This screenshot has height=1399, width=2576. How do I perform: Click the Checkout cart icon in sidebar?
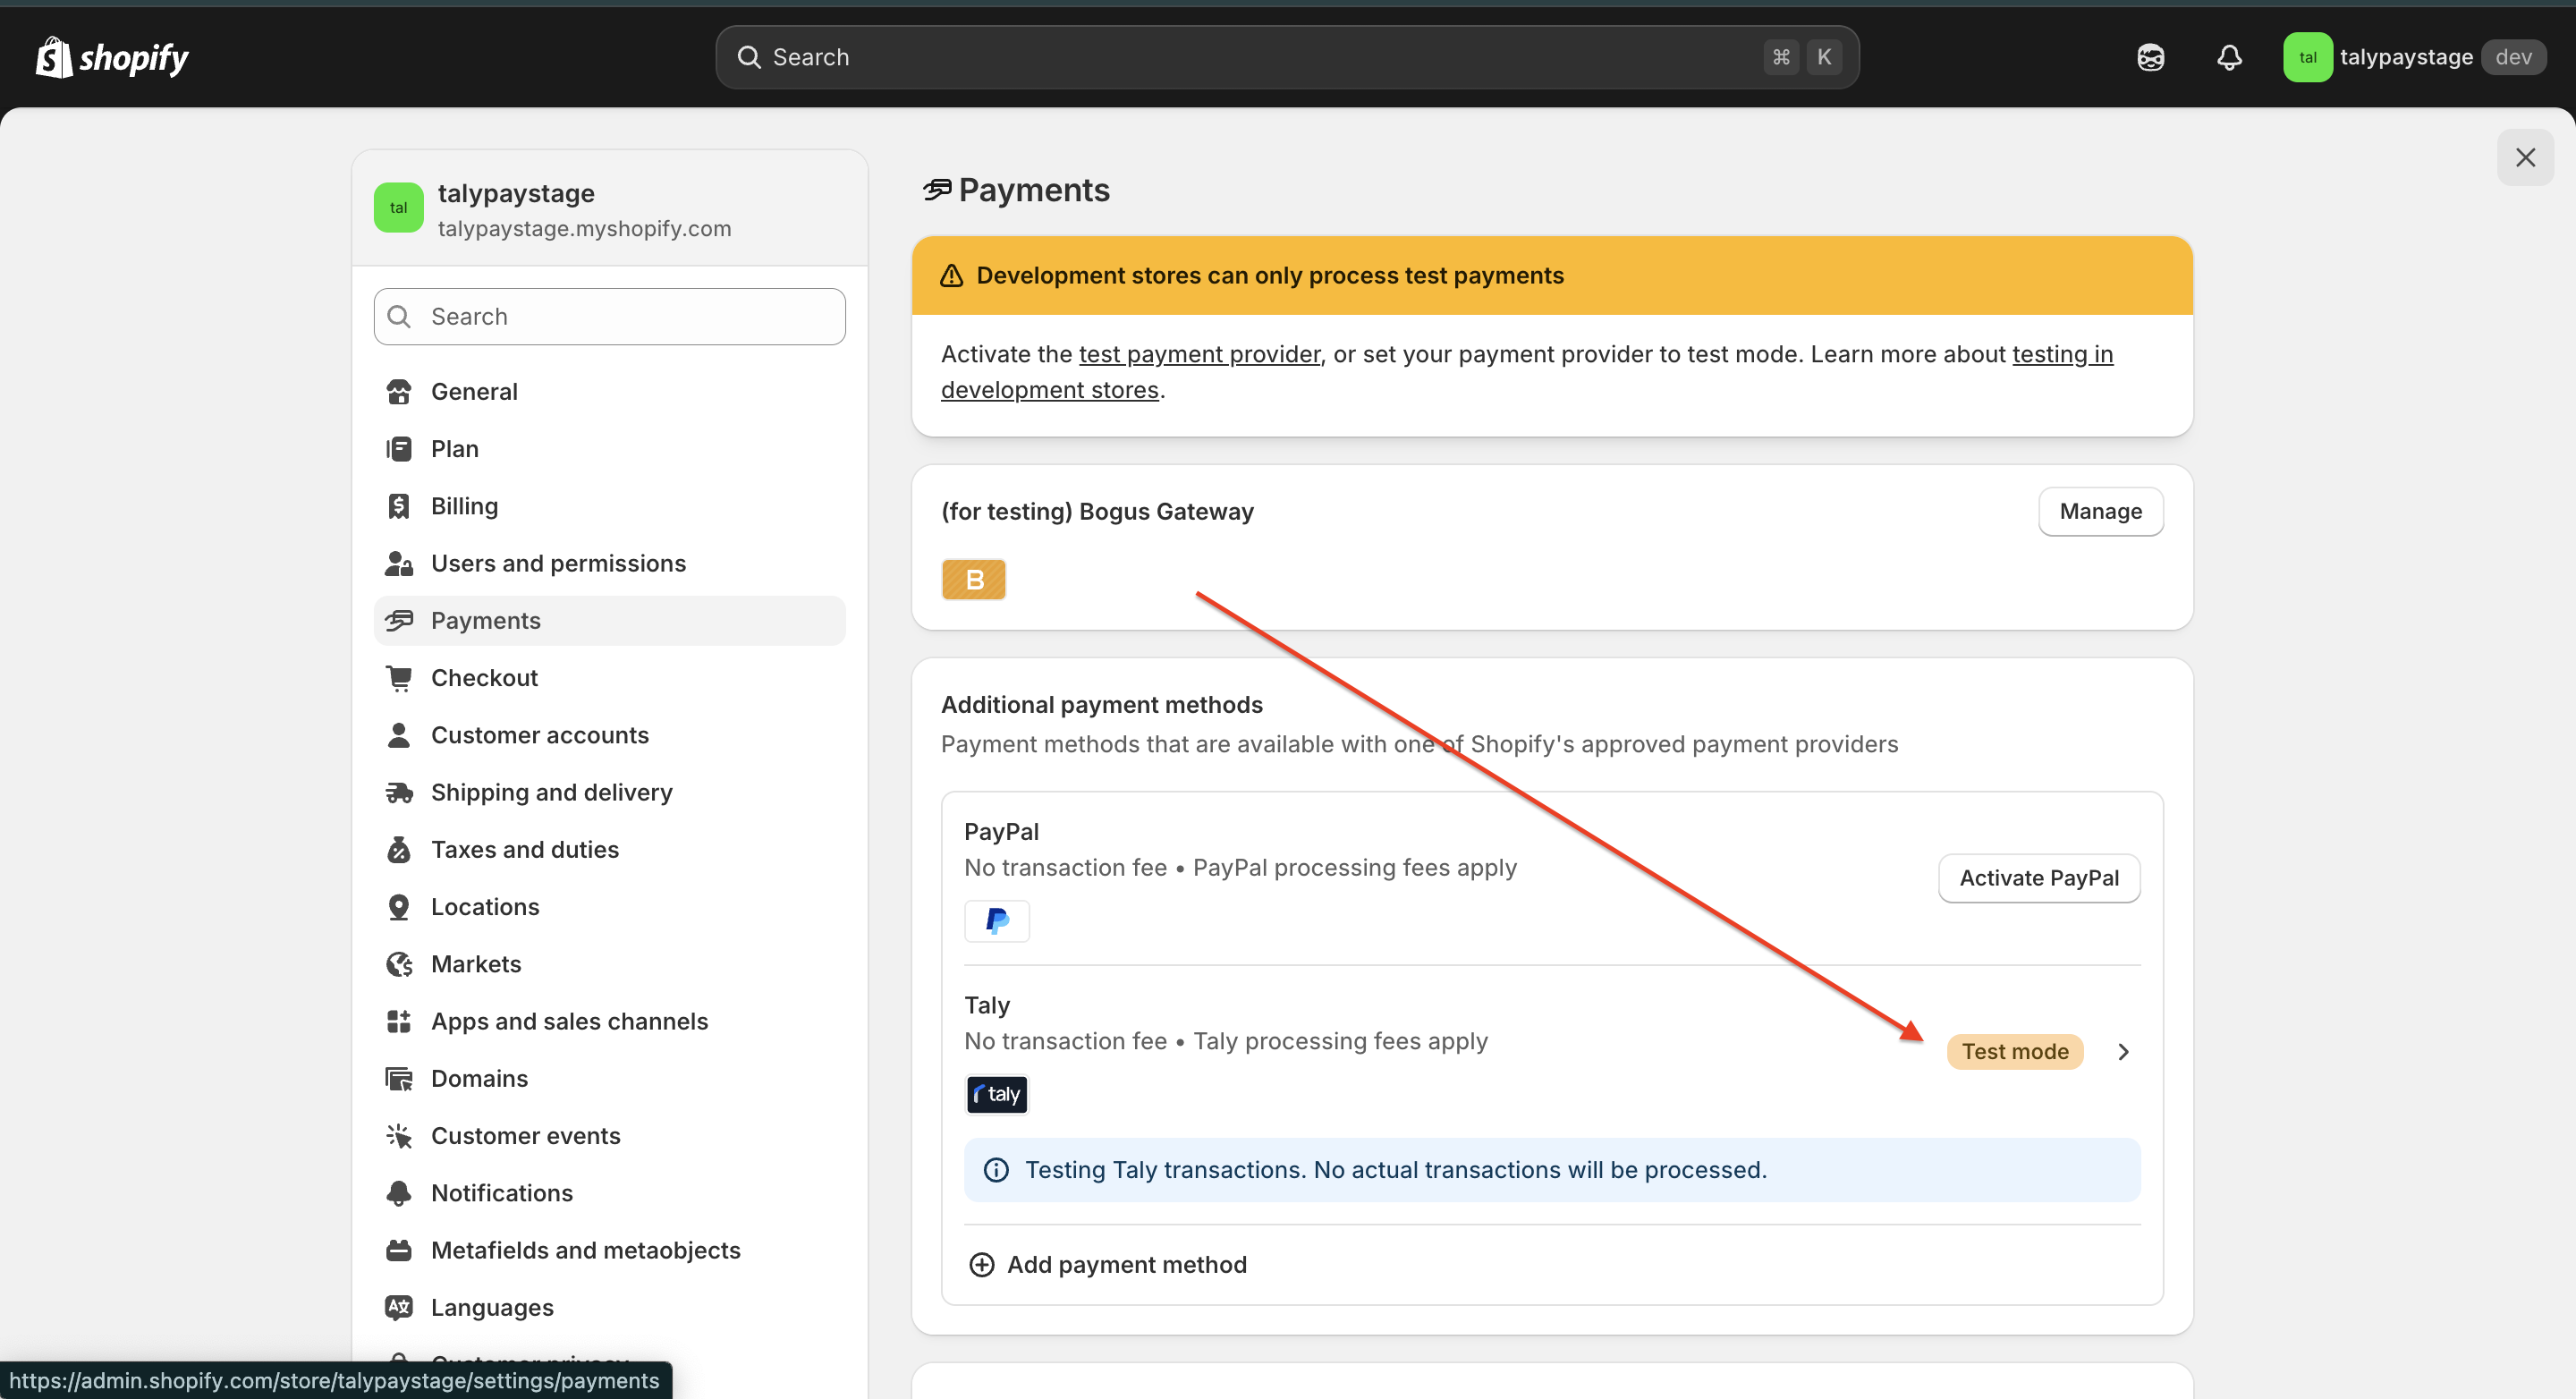pyautogui.click(x=399, y=678)
